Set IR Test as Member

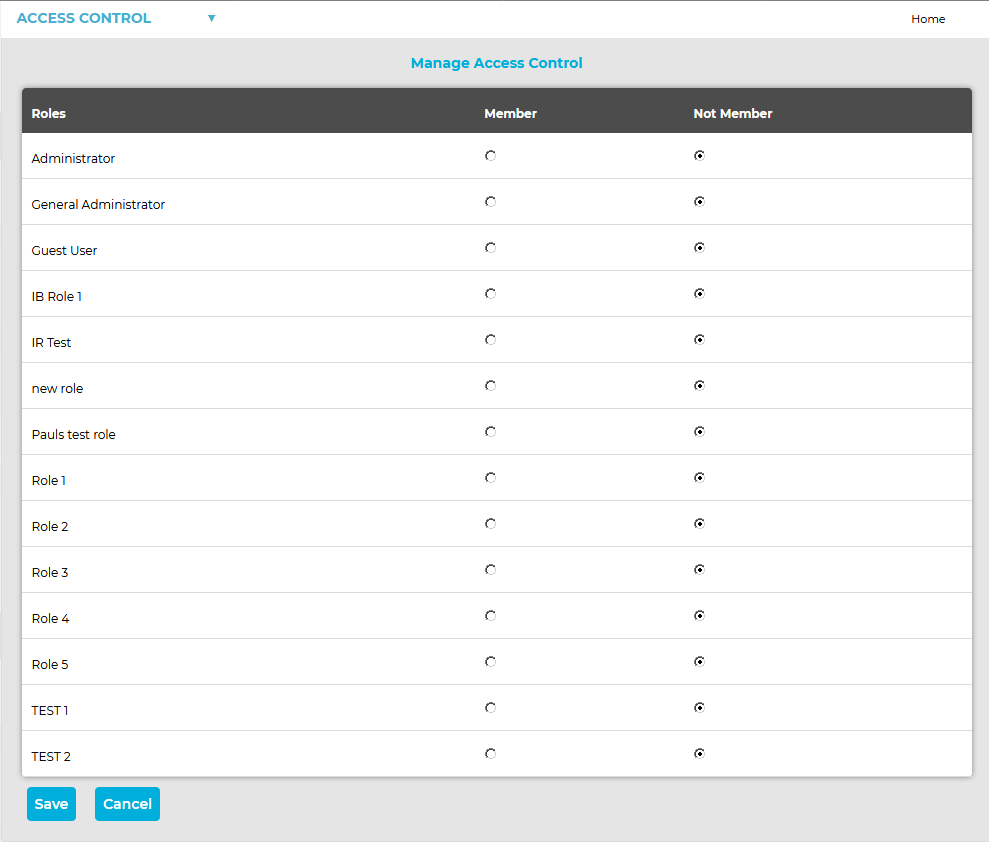point(491,340)
